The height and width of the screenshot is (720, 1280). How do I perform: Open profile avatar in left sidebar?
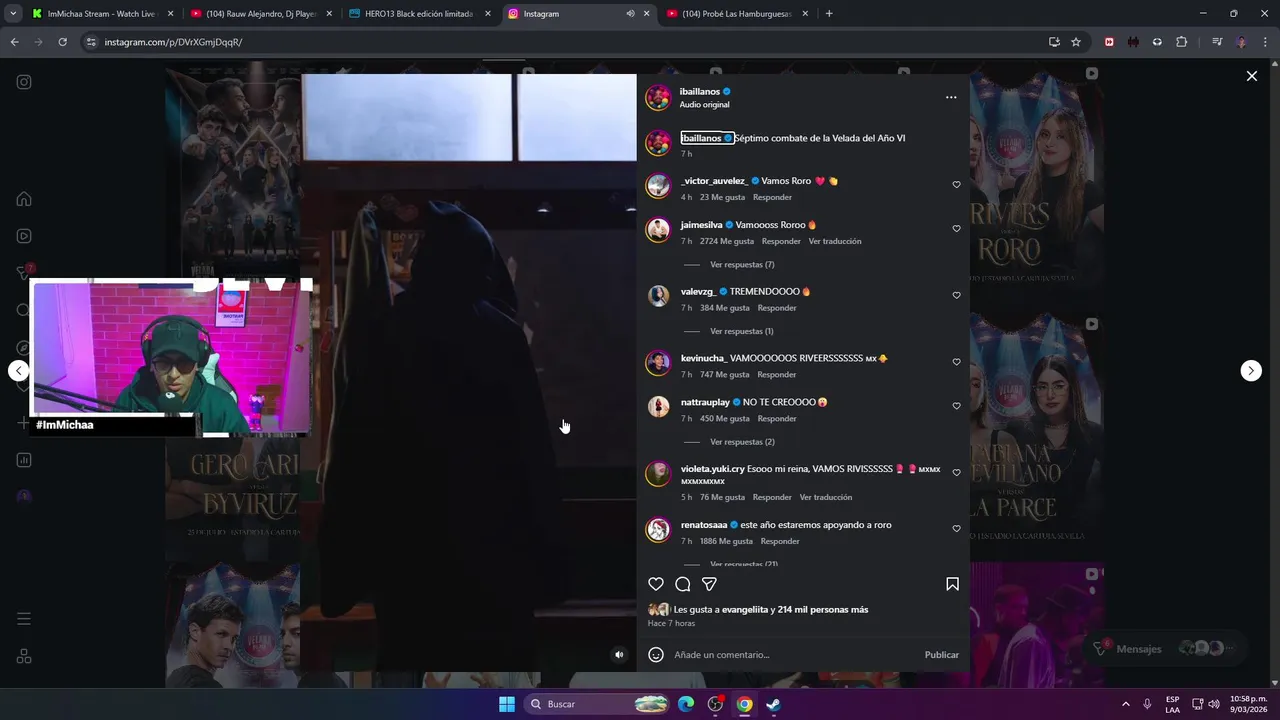point(24,497)
